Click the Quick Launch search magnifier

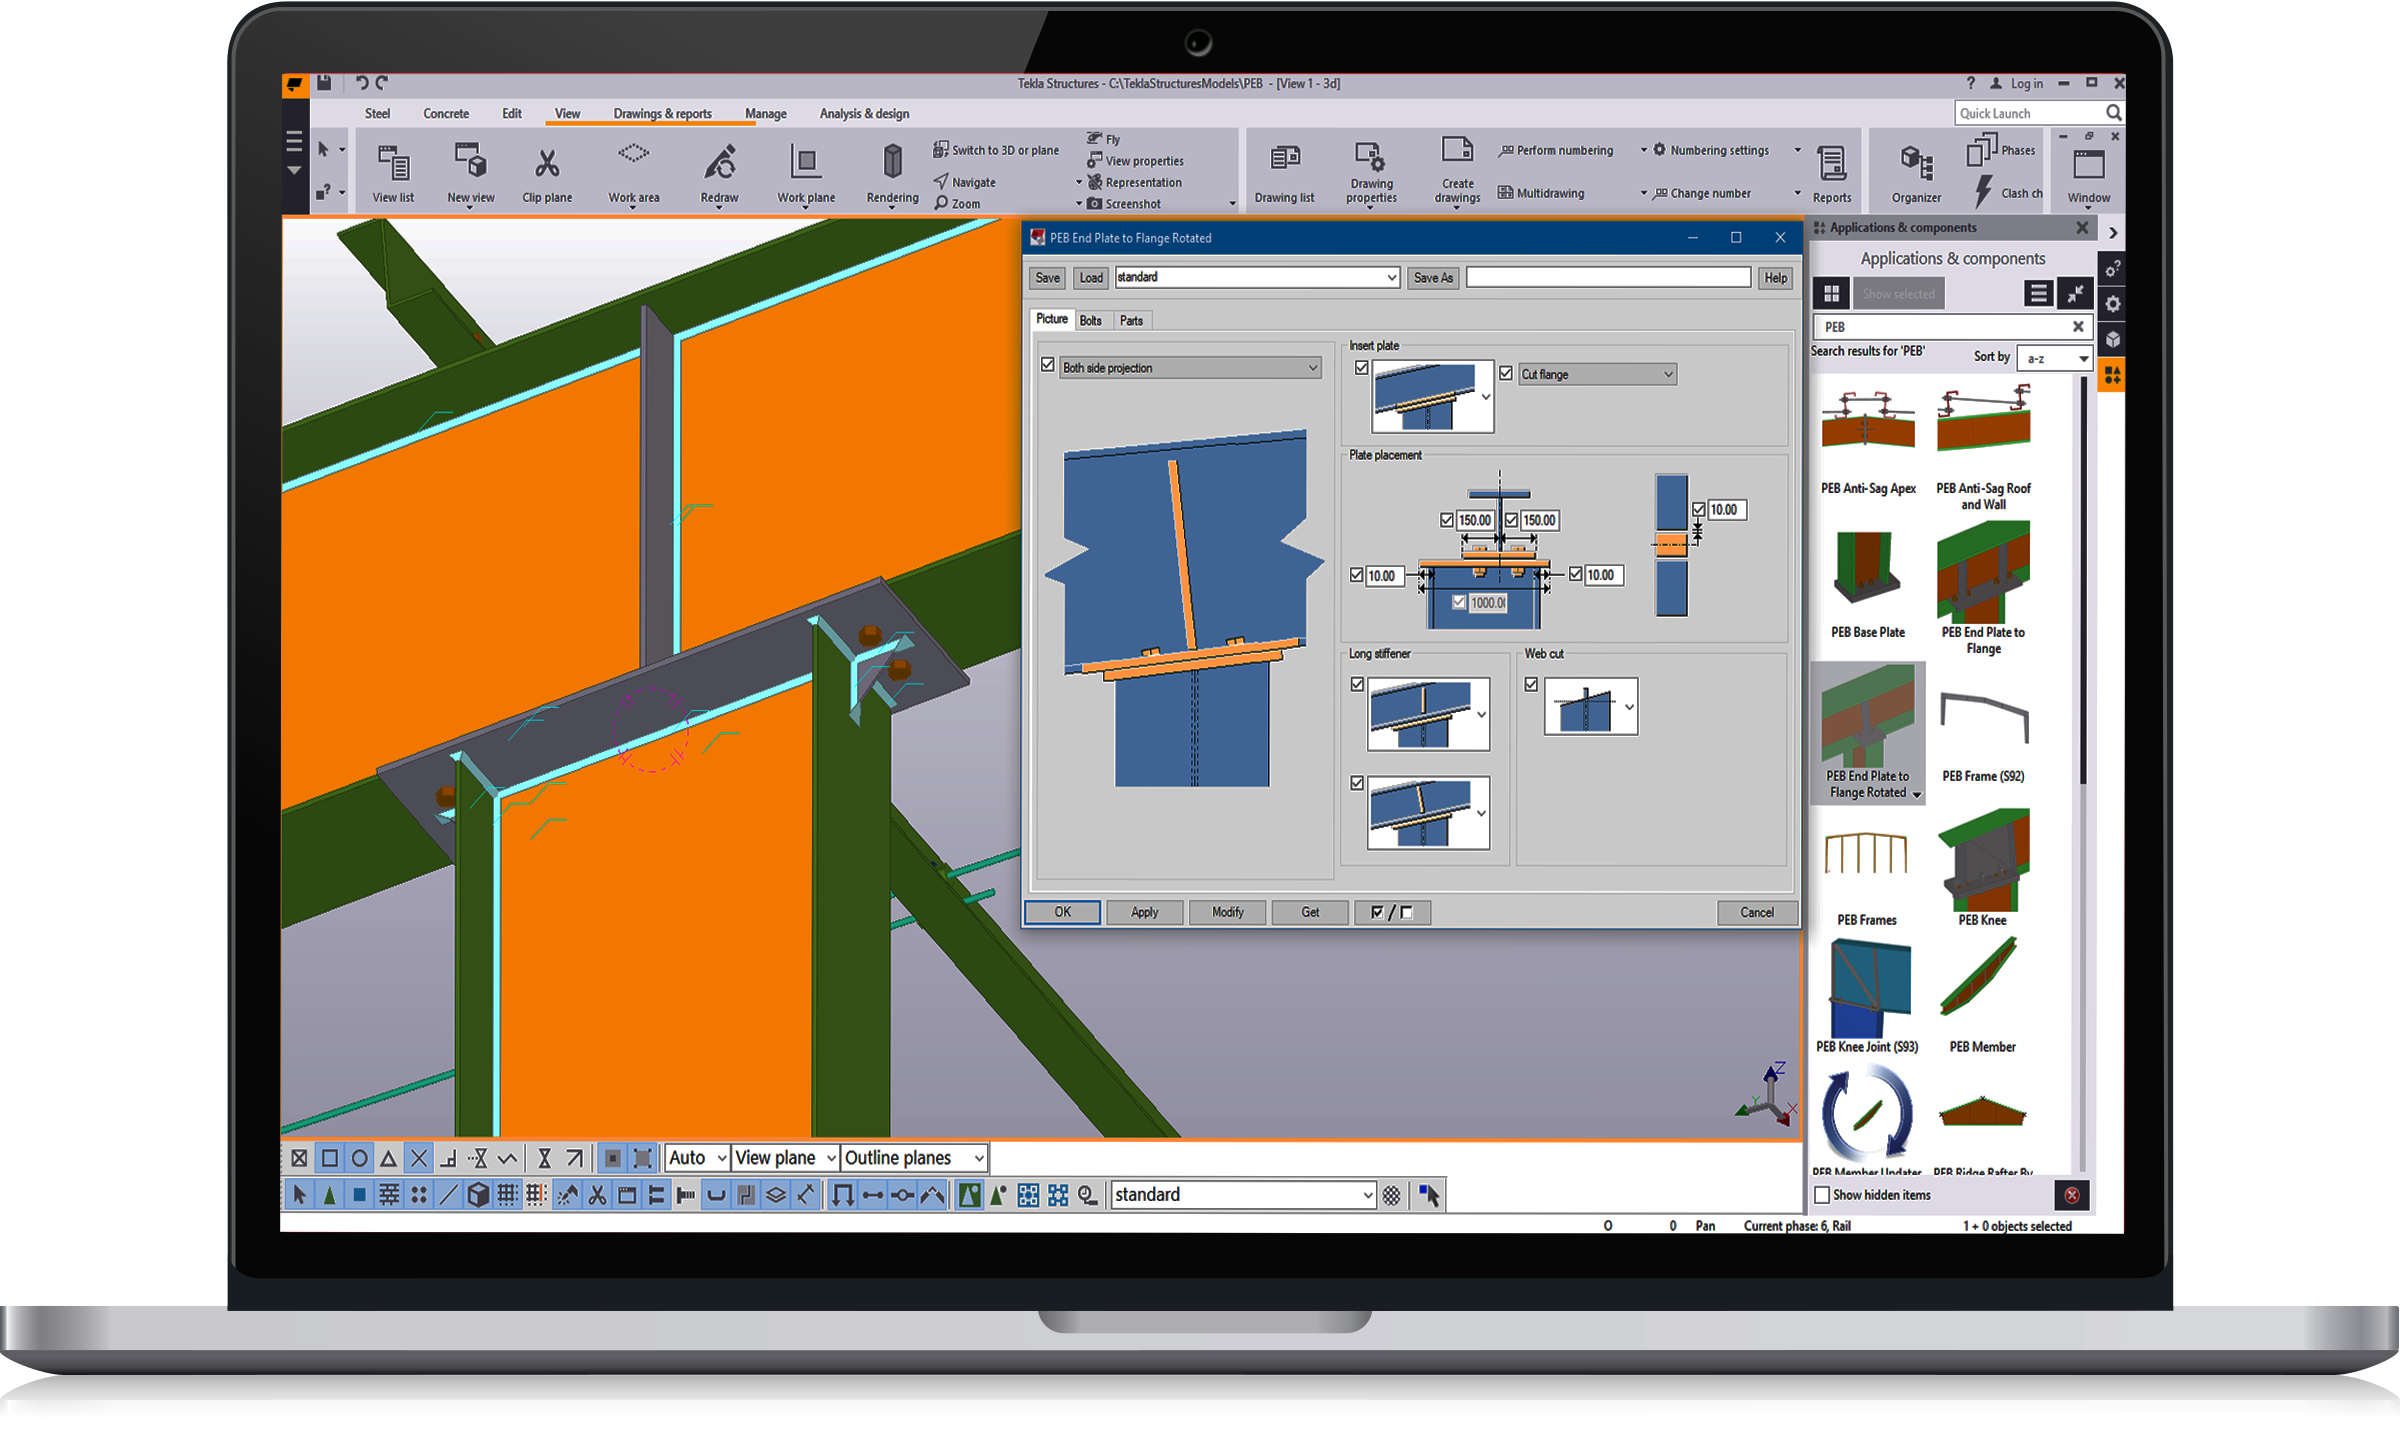tap(2112, 113)
